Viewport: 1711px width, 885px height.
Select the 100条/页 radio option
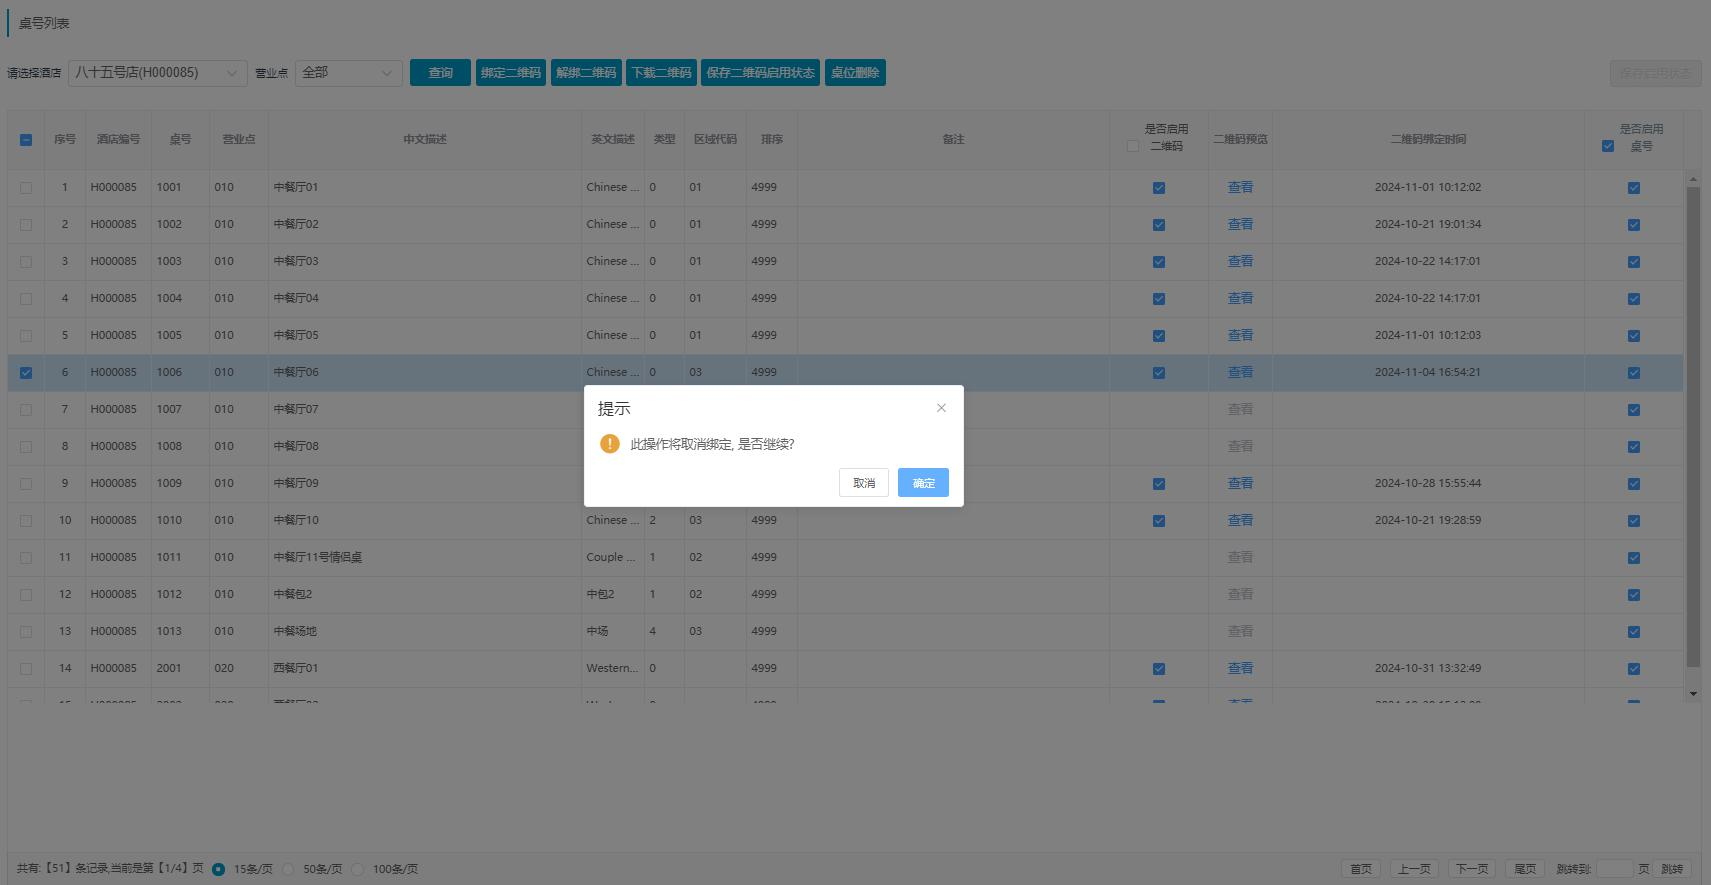point(358,869)
